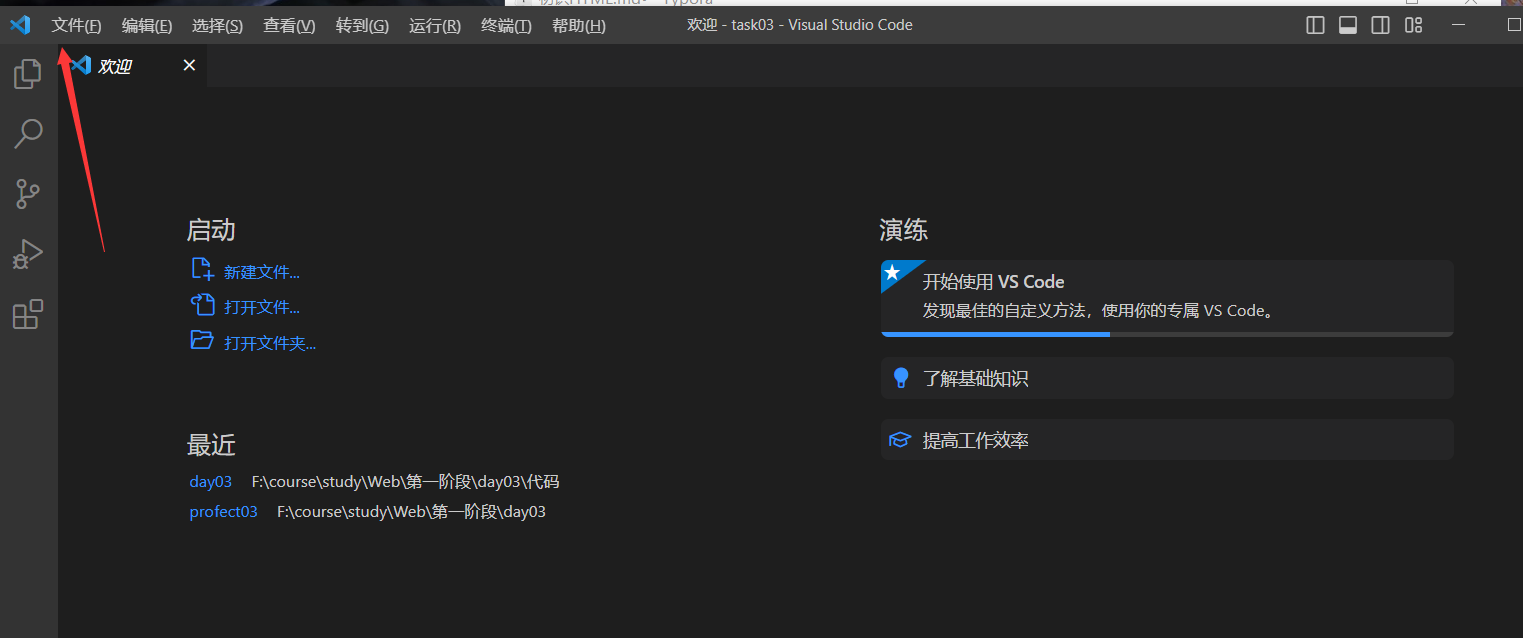The image size is (1523, 638).
Task: Toggle the bottom panel layout icon
Action: (1348, 25)
